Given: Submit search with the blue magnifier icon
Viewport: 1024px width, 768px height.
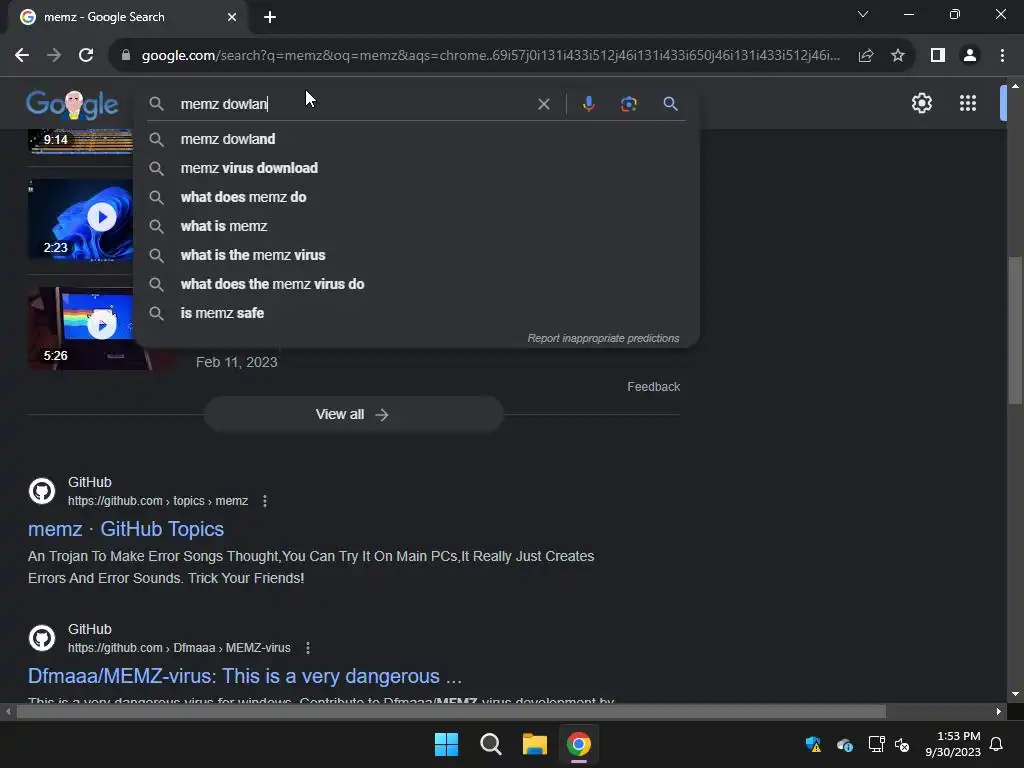Looking at the screenshot, I should 670,104.
